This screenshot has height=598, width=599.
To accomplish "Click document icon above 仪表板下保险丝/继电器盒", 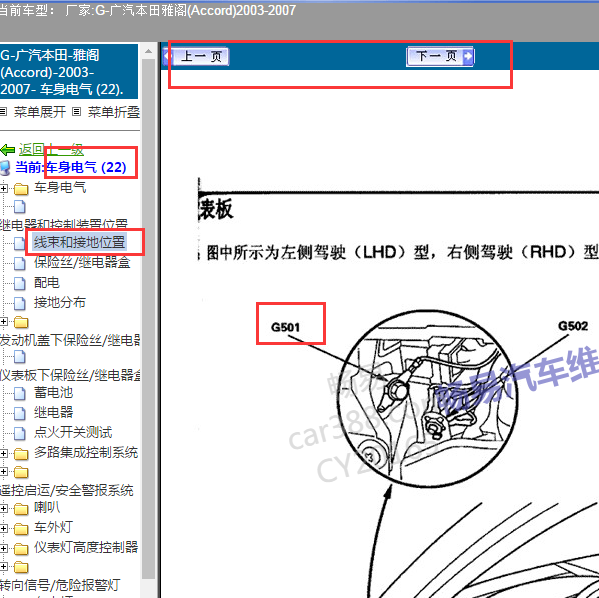I will (19, 357).
